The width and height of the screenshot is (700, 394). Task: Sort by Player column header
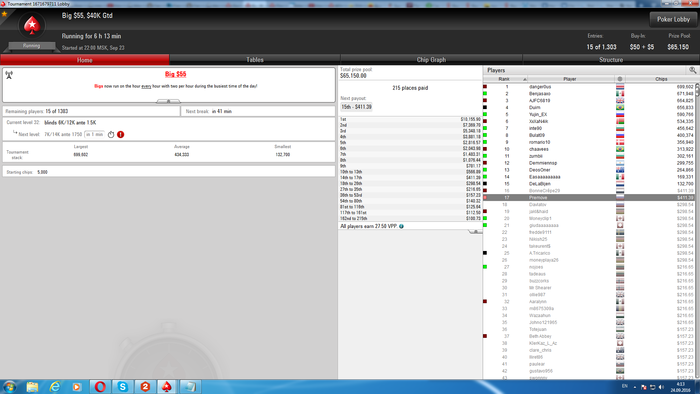point(570,79)
